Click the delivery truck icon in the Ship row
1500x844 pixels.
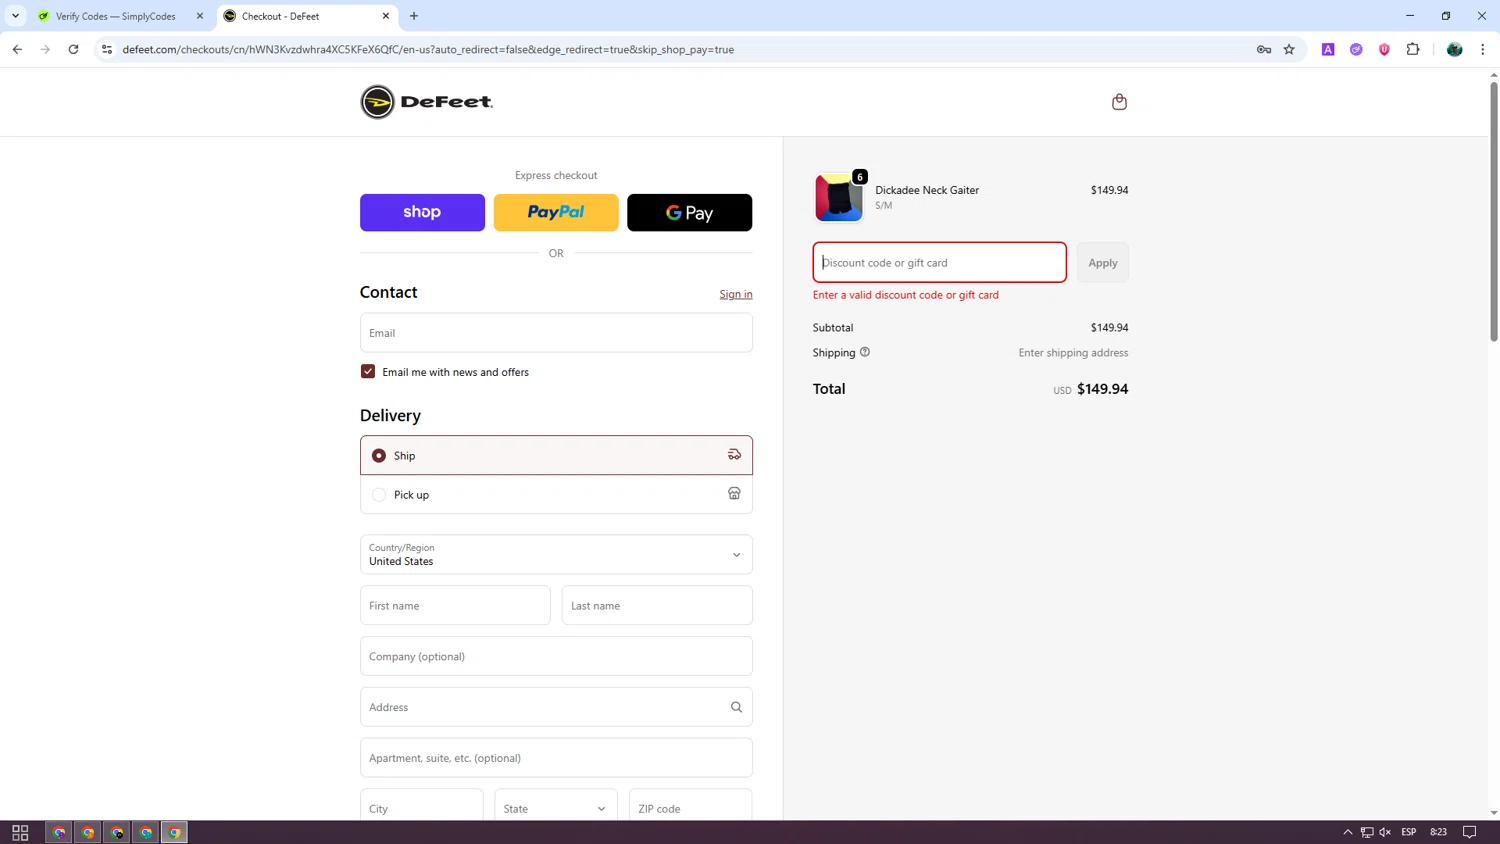click(x=734, y=455)
